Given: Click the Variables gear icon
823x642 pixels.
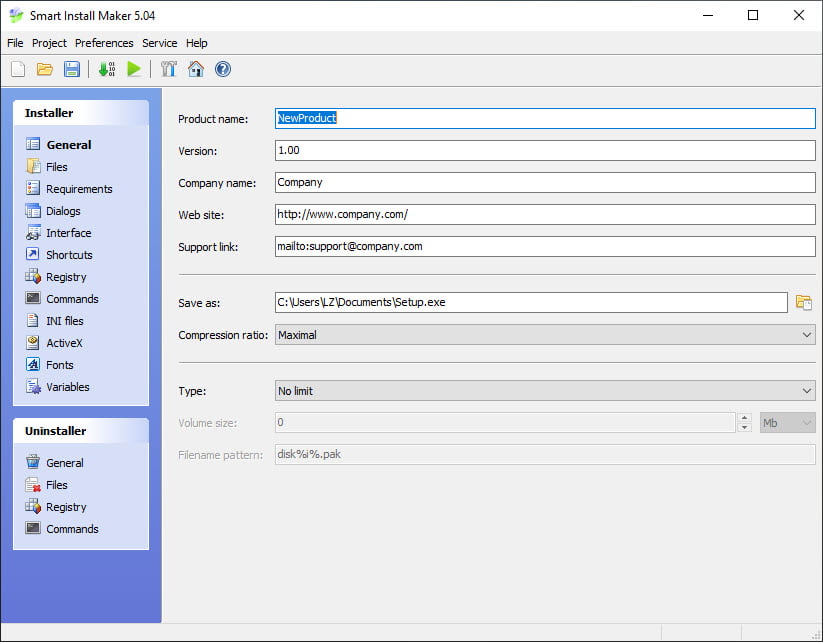Looking at the screenshot, I should pos(33,386).
